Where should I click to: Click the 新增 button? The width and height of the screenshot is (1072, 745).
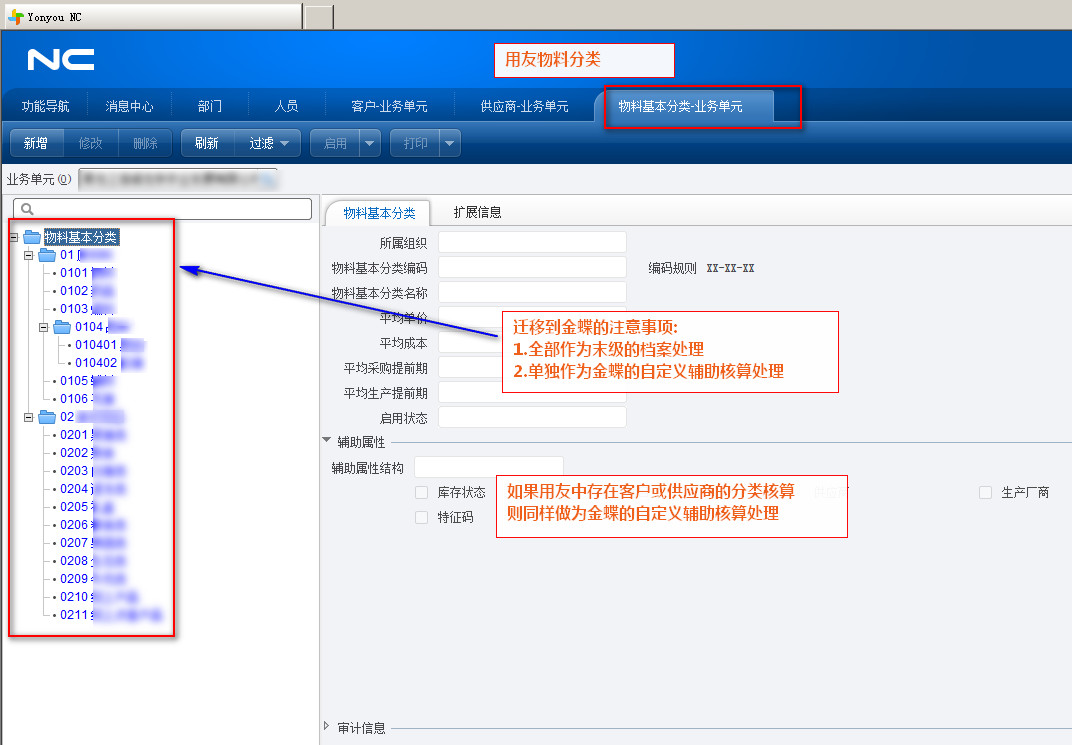[36, 143]
